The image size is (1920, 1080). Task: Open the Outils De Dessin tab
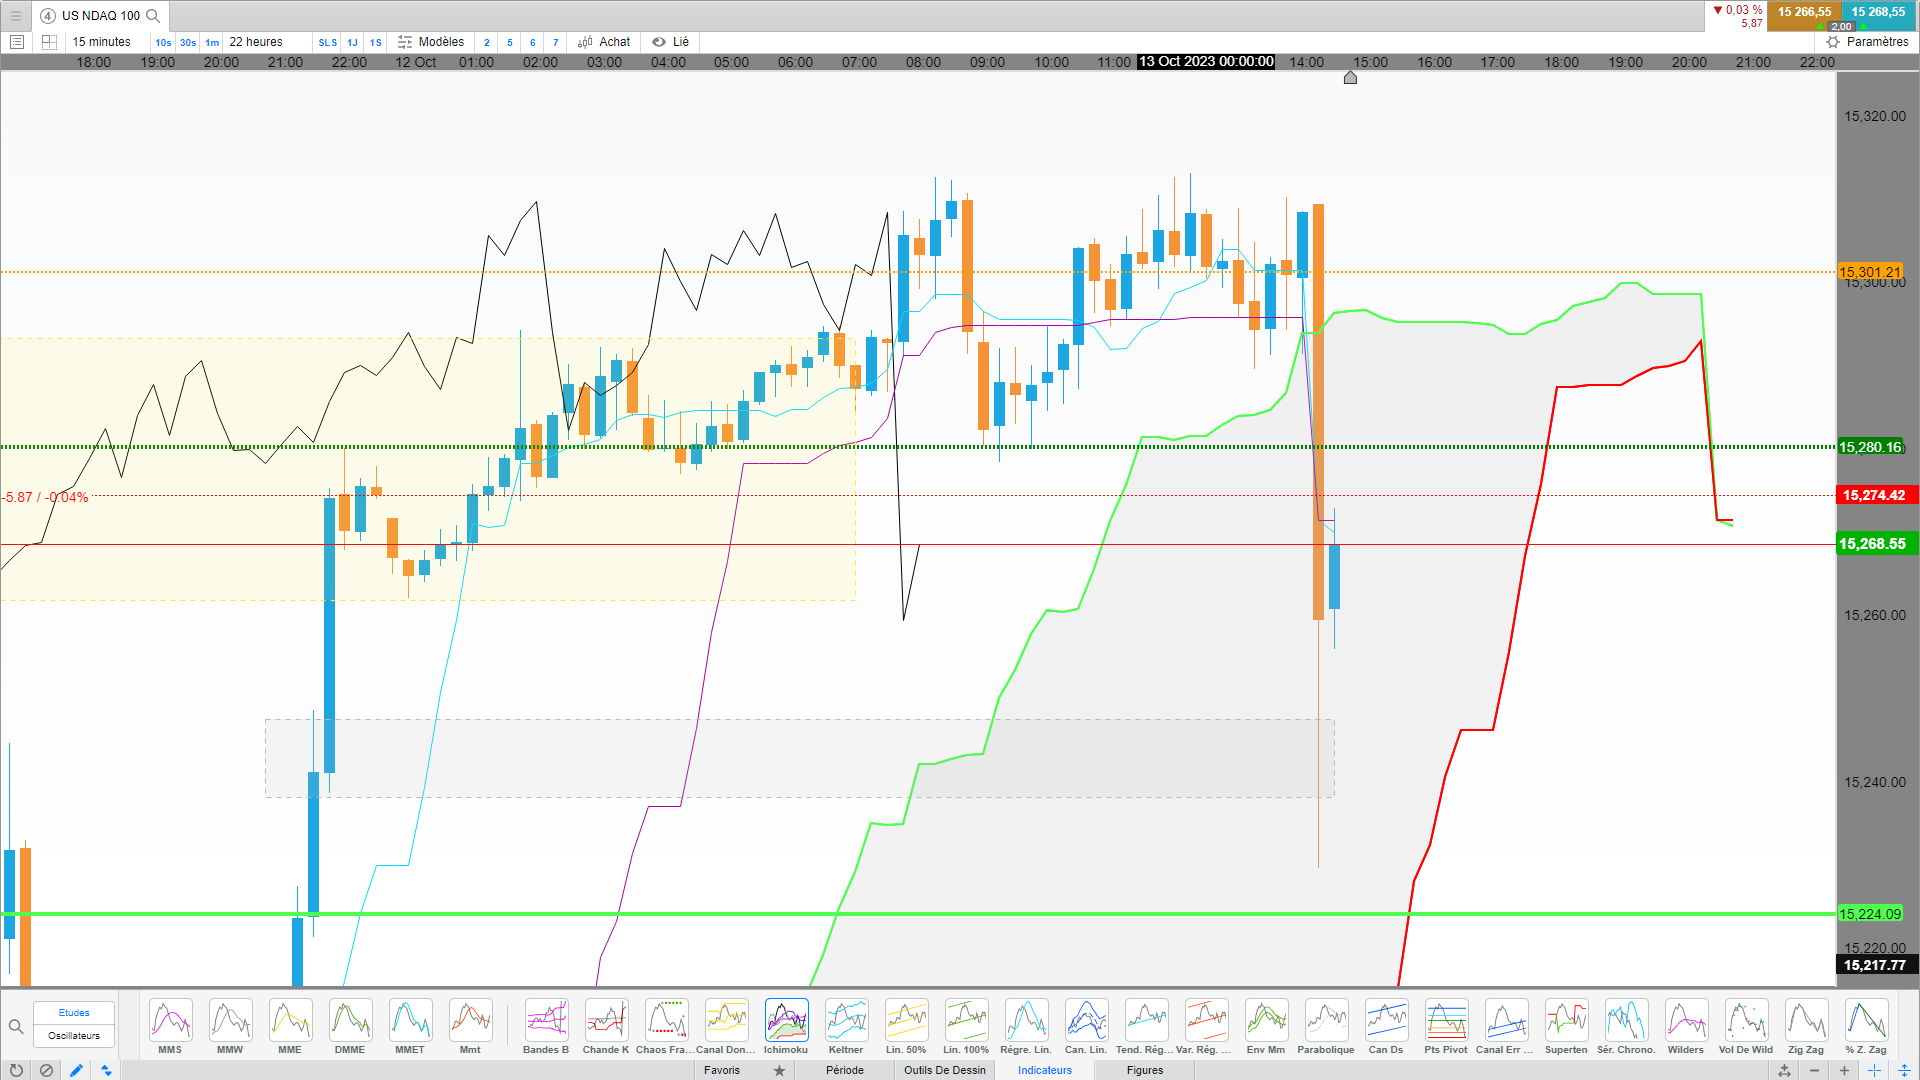[944, 1070]
